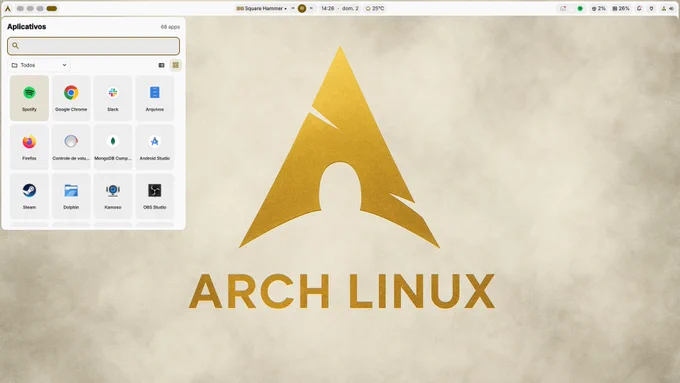Switch launcher to grid view
Image resolution: width=680 pixels, height=383 pixels.
coord(176,65)
